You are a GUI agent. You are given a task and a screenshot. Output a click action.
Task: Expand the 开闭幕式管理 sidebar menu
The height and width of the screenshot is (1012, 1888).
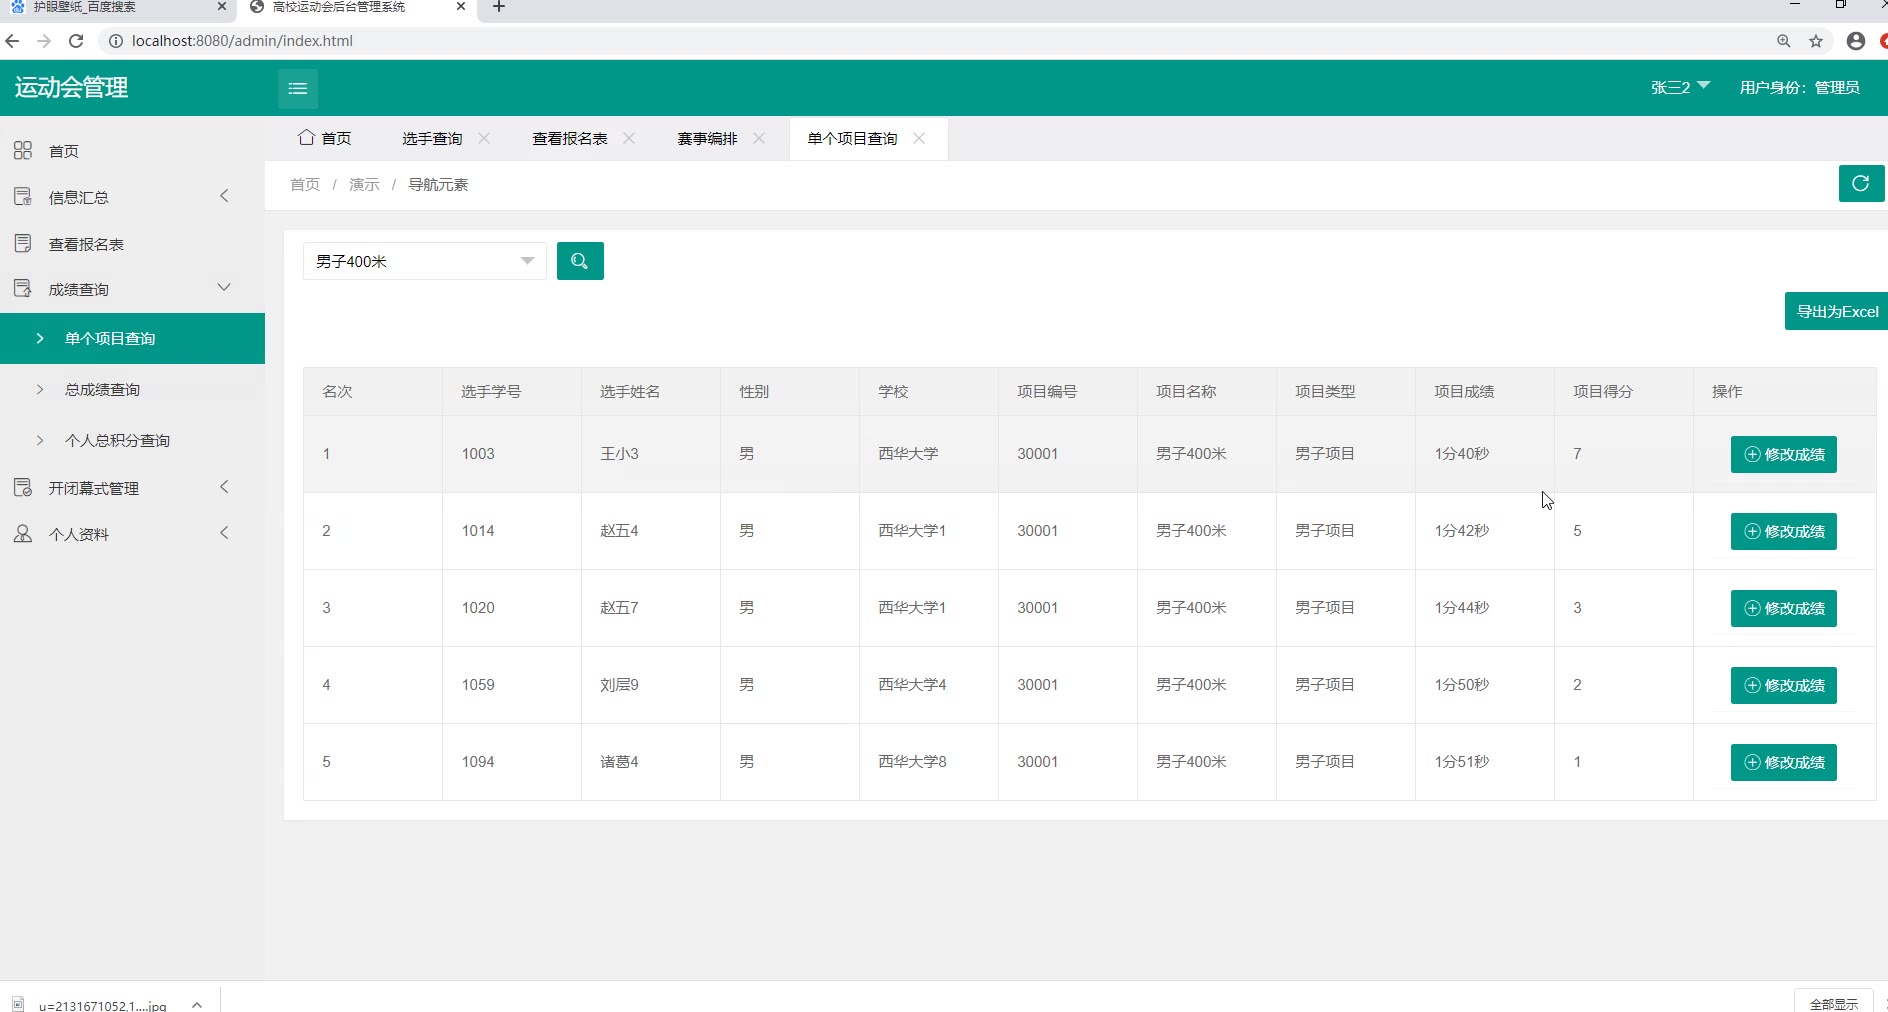(x=120, y=488)
